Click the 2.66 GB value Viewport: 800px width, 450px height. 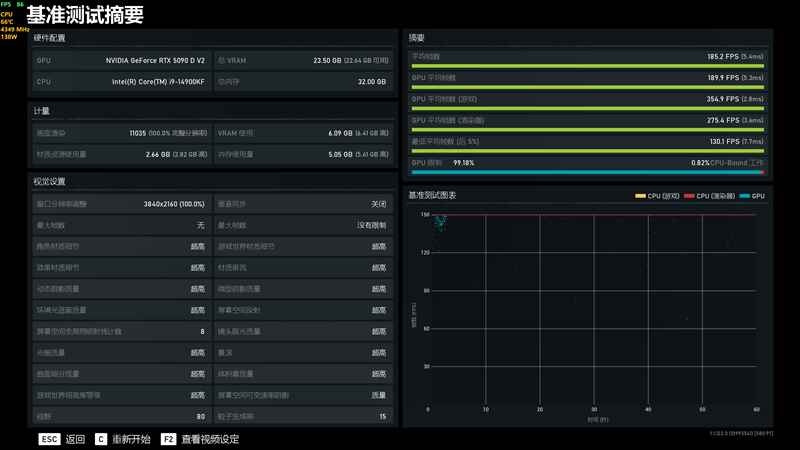(158, 155)
